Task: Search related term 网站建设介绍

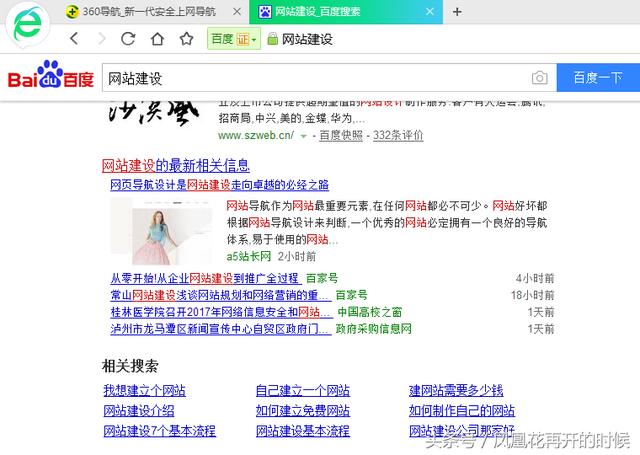Action: pos(139,411)
